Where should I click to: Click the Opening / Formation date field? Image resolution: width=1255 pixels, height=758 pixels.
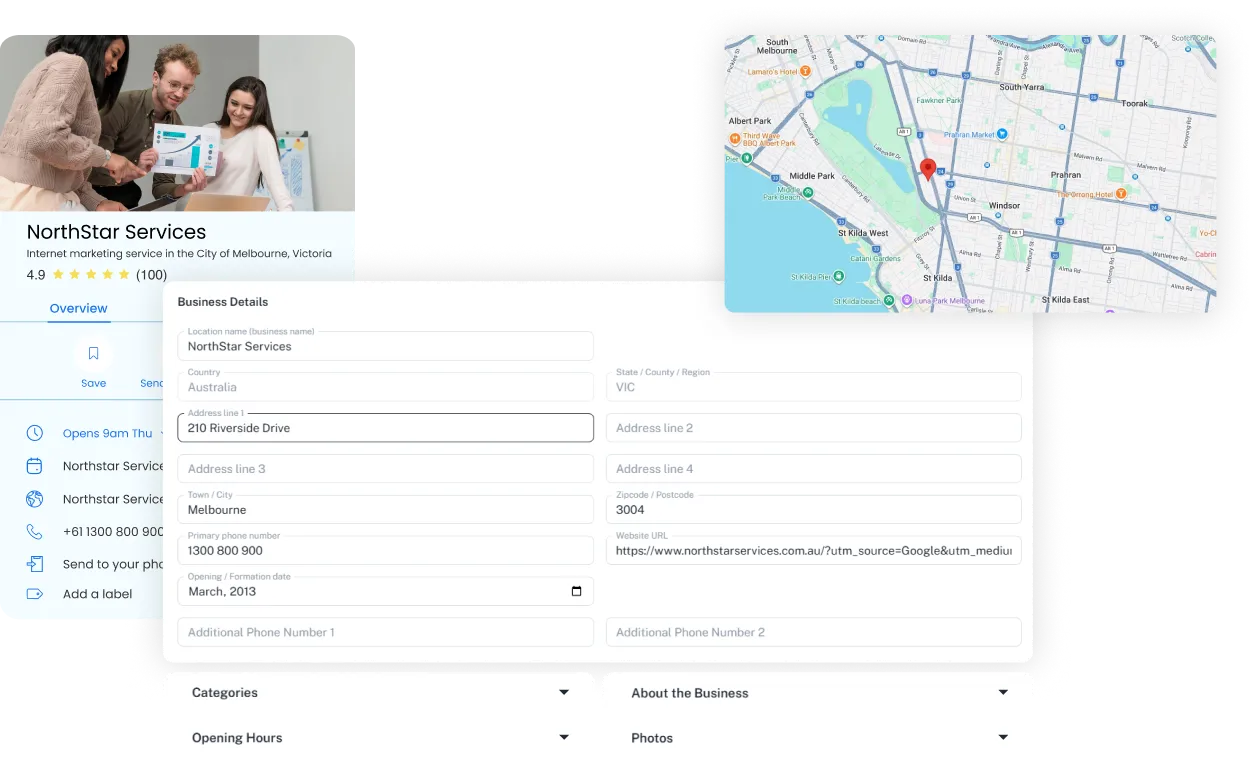pyautogui.click(x=385, y=591)
